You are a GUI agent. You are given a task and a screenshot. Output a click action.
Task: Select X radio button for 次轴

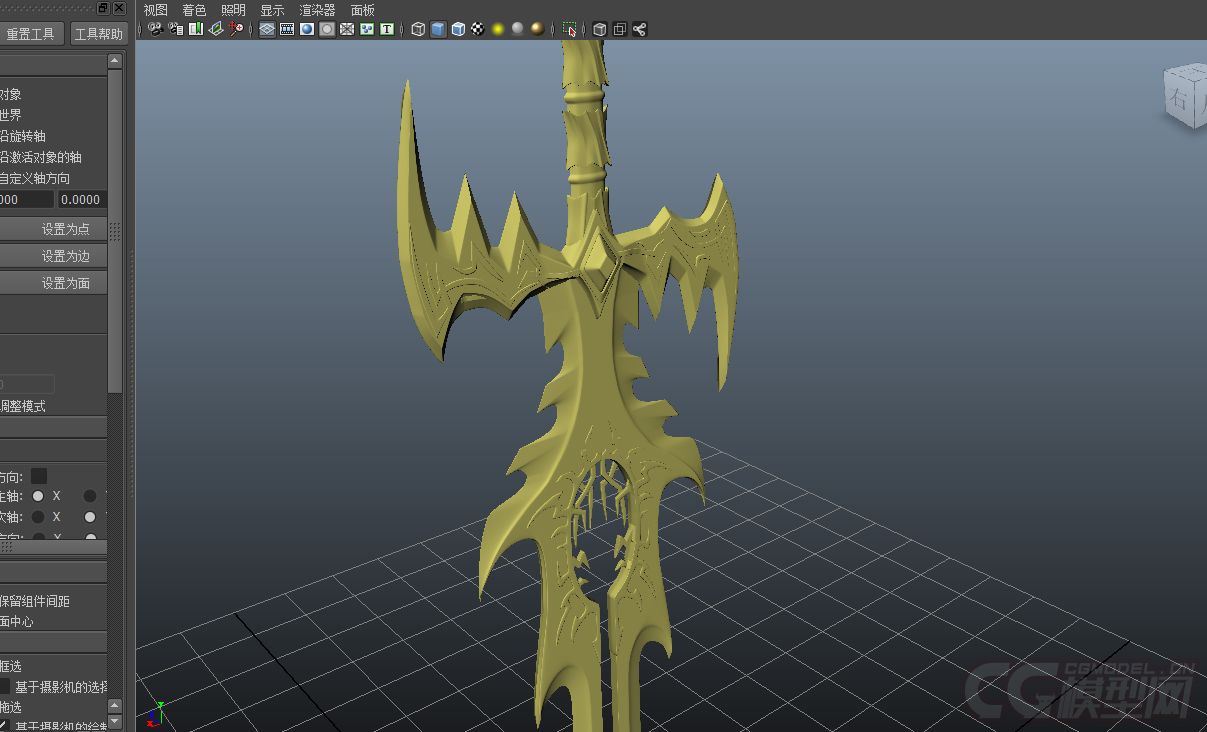pyautogui.click(x=38, y=517)
